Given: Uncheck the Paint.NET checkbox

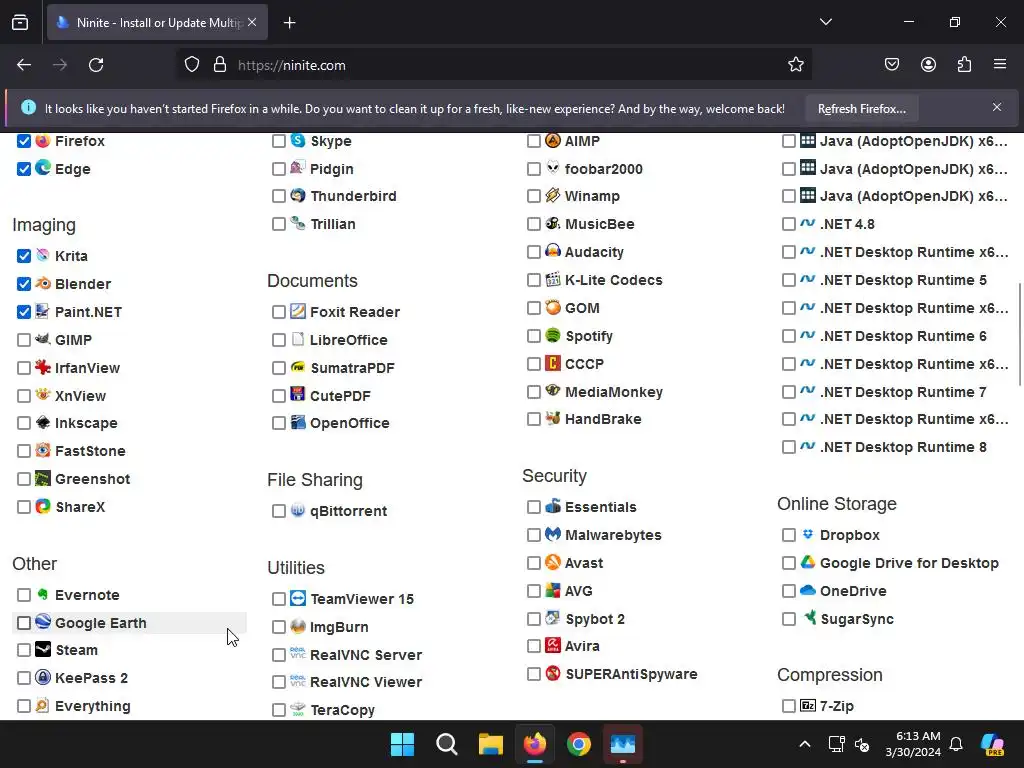Looking at the screenshot, I should pos(24,312).
